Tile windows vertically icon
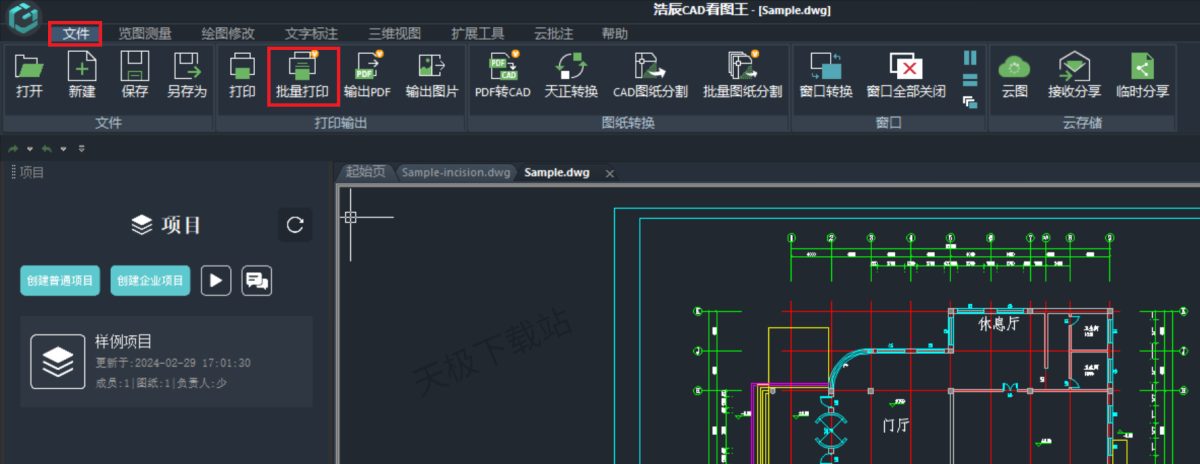Screen dimensions: 1200x464 (970, 58)
